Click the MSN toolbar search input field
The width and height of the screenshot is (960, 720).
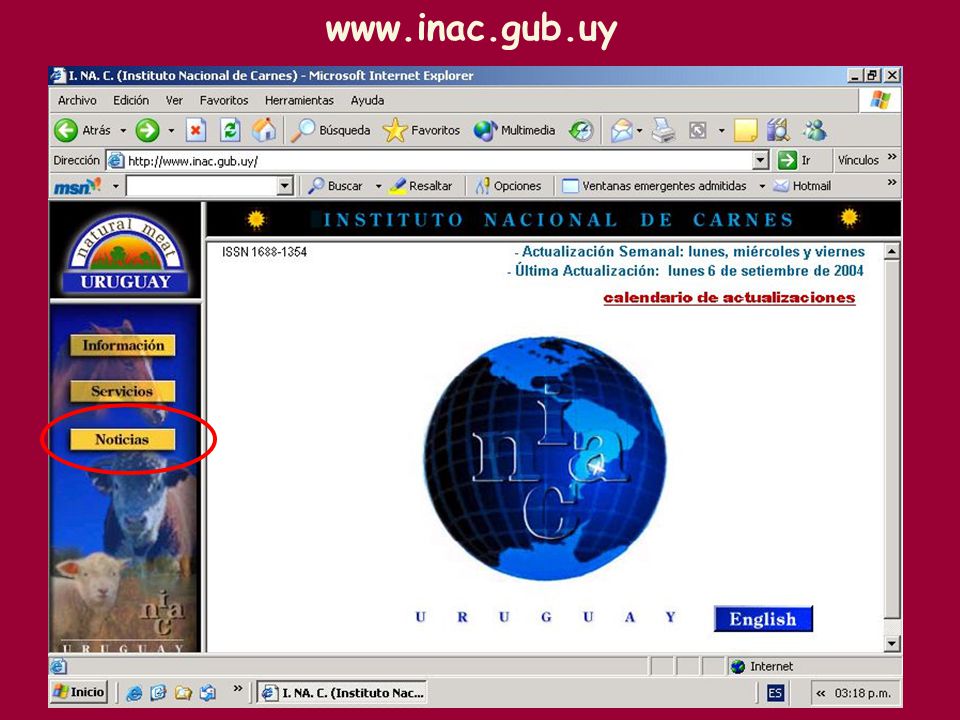point(201,186)
